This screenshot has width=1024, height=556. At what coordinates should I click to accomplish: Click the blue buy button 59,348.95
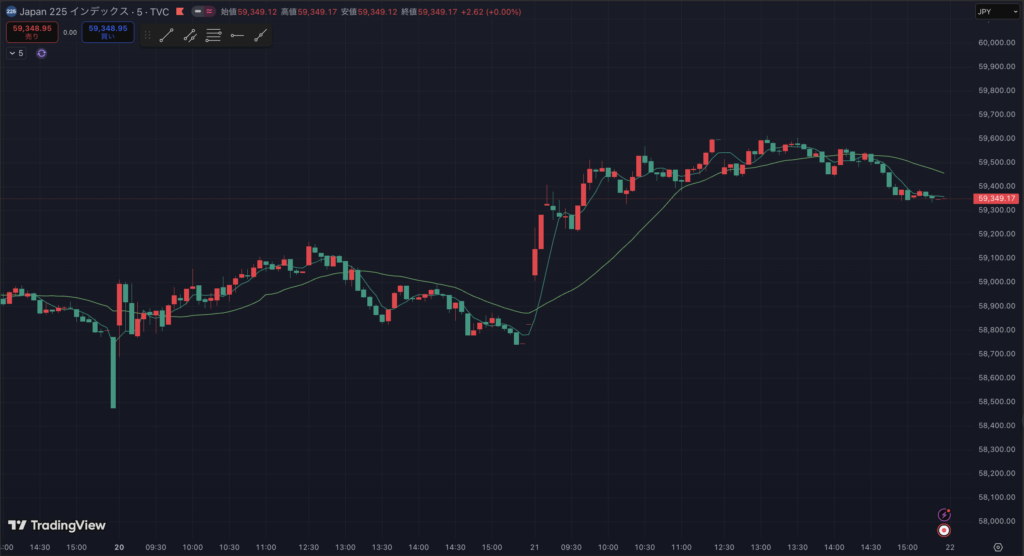click(107, 32)
